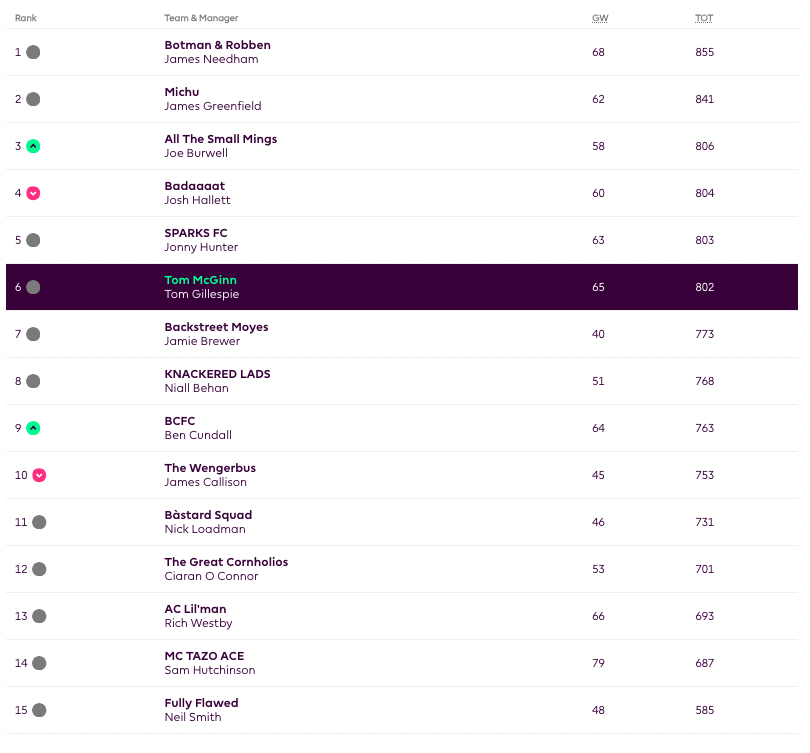
Task: Click the Rank column header
Action: (x=25, y=18)
